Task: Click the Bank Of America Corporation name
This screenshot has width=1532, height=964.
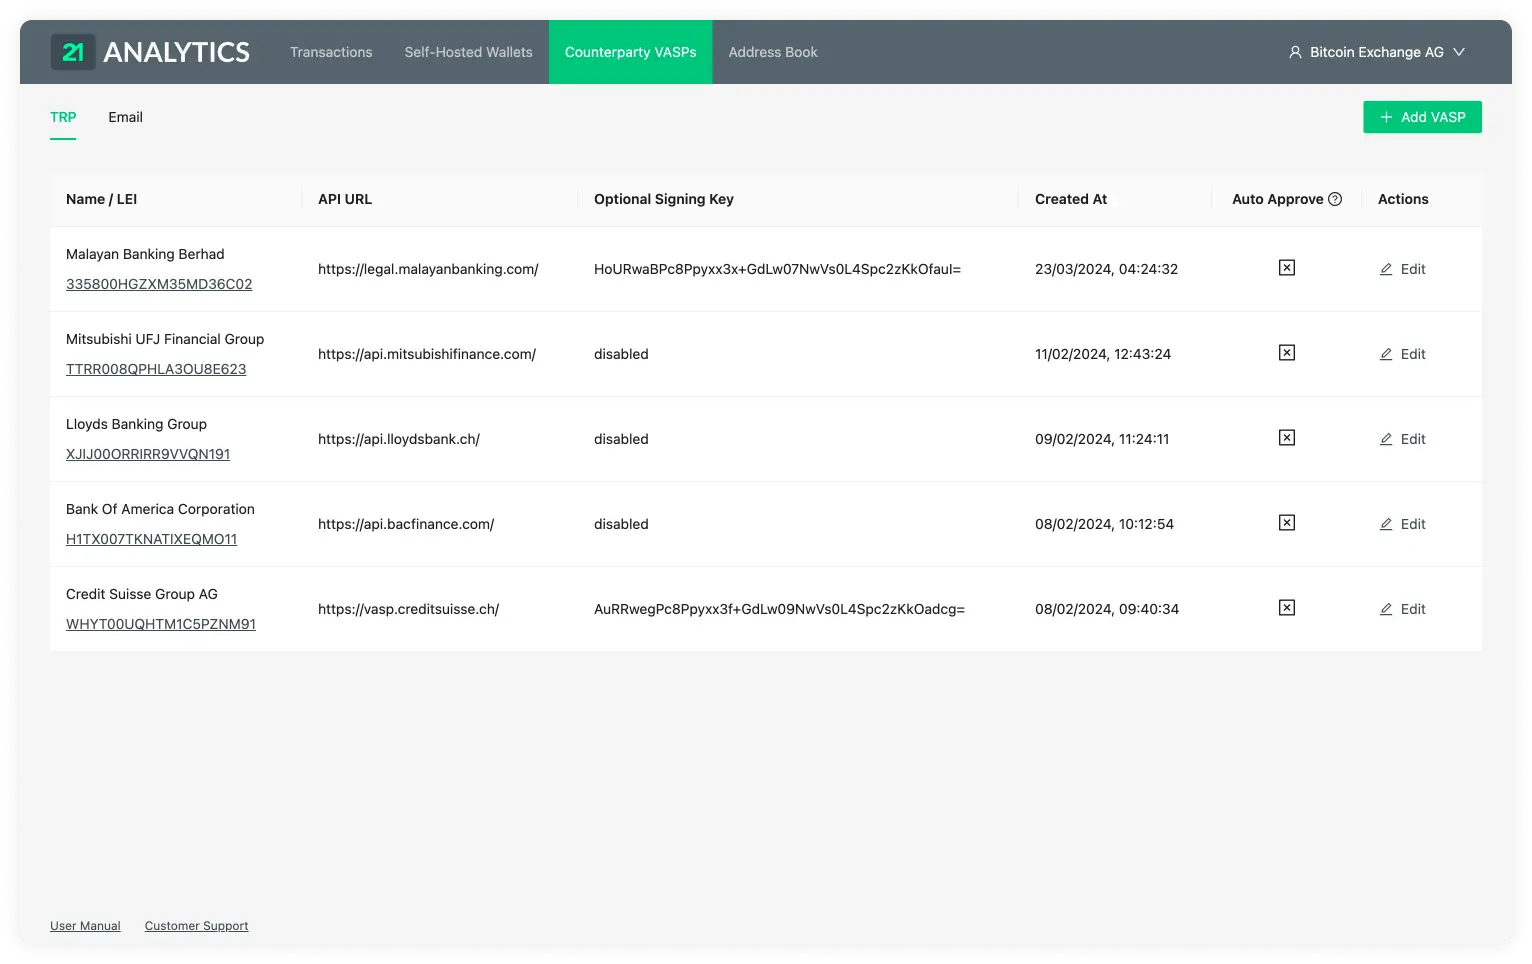Action: 160,509
